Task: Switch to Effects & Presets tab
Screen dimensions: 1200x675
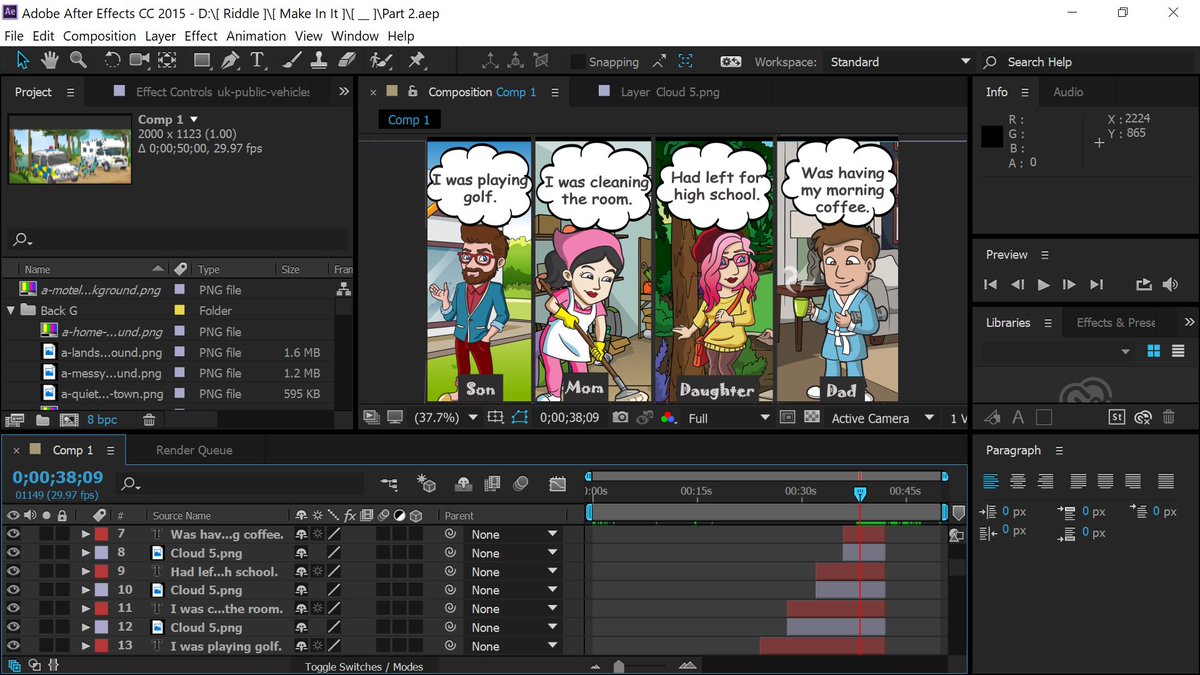Action: click(x=1115, y=322)
